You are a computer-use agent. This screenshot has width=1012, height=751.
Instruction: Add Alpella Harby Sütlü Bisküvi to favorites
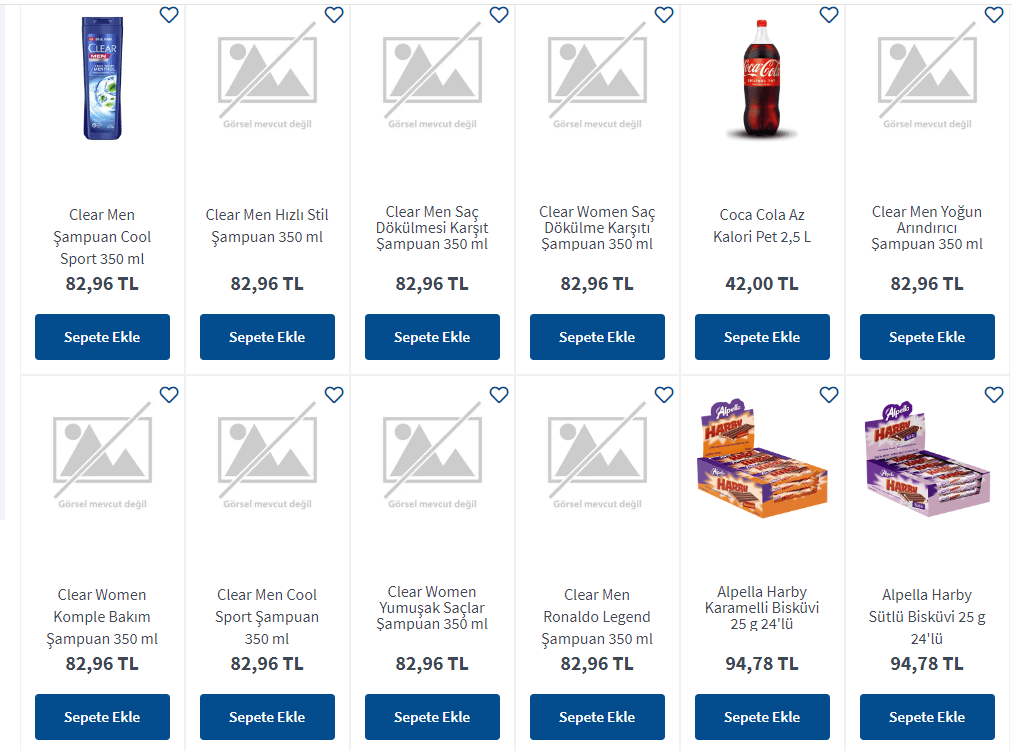click(x=994, y=395)
